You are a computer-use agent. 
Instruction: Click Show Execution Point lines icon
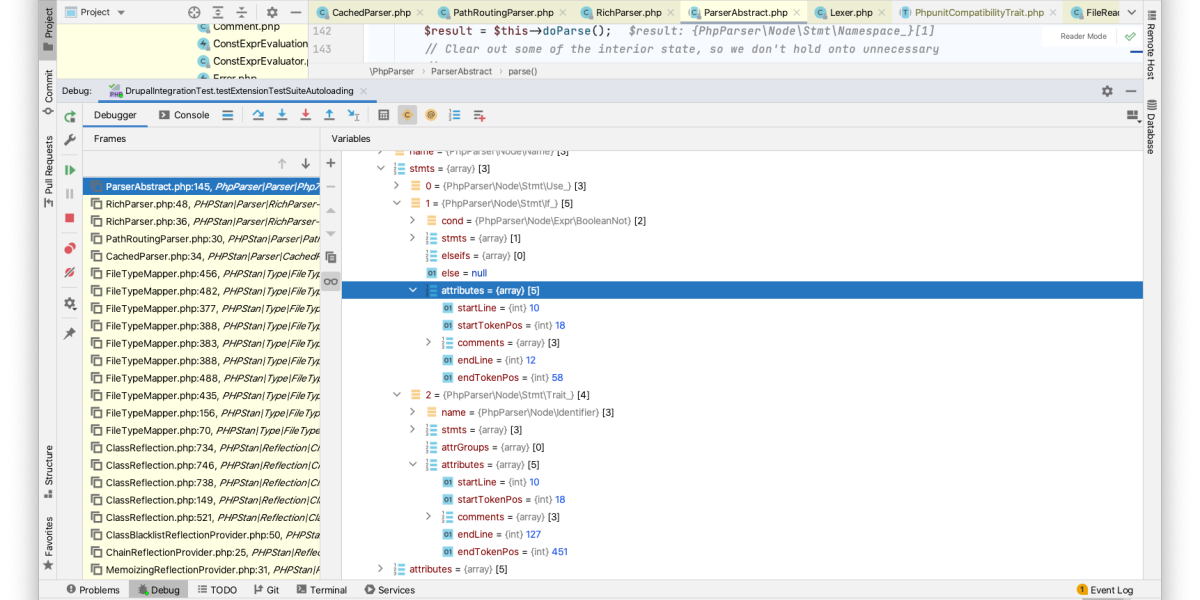228,115
